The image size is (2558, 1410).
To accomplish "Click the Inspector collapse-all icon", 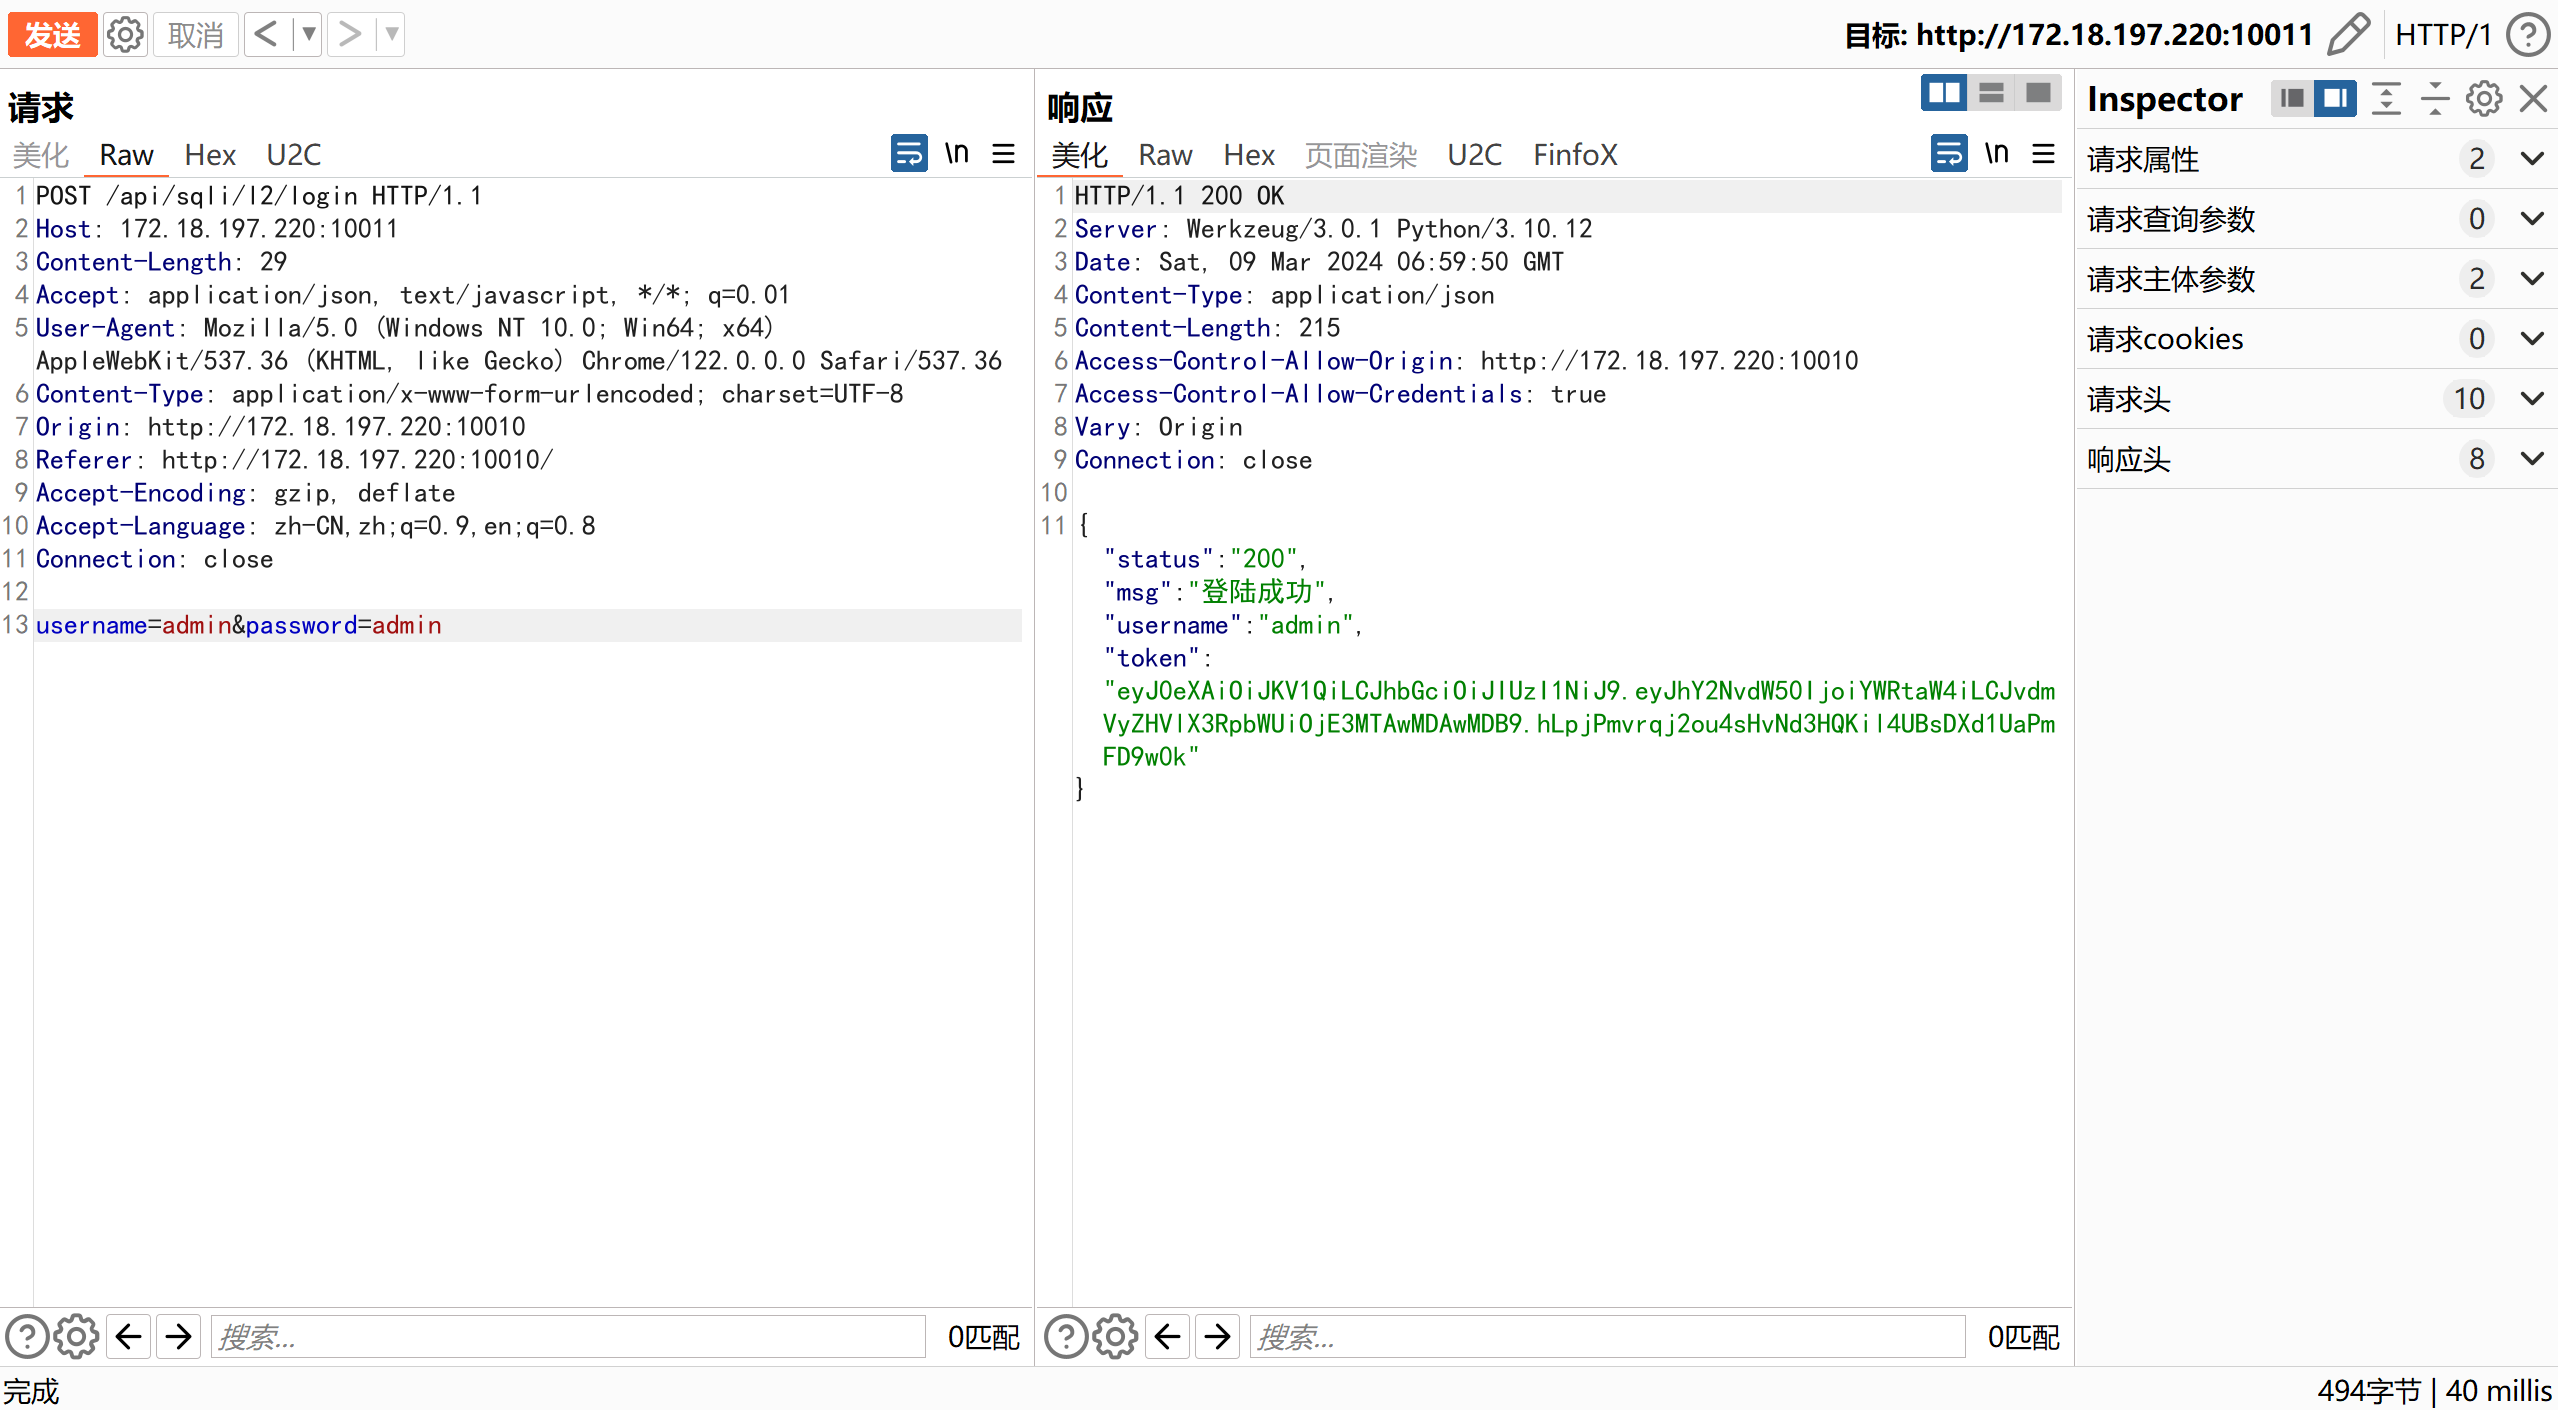I will [x=2435, y=99].
